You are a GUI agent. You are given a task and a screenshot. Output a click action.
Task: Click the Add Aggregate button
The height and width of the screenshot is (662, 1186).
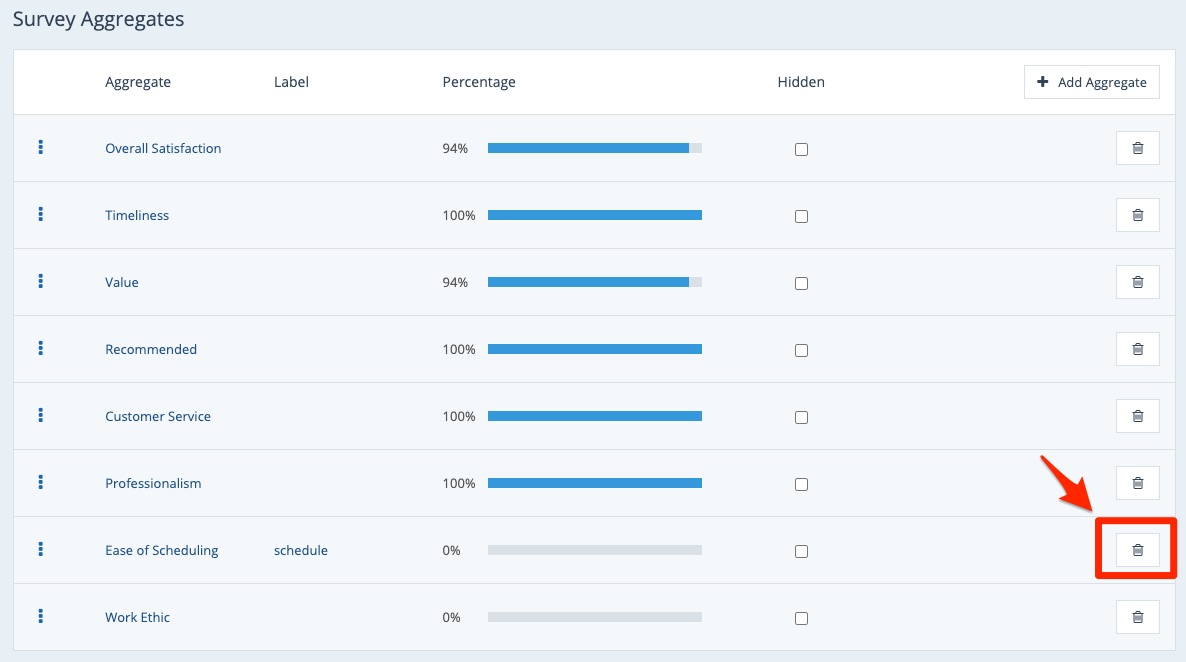pyautogui.click(x=1091, y=82)
